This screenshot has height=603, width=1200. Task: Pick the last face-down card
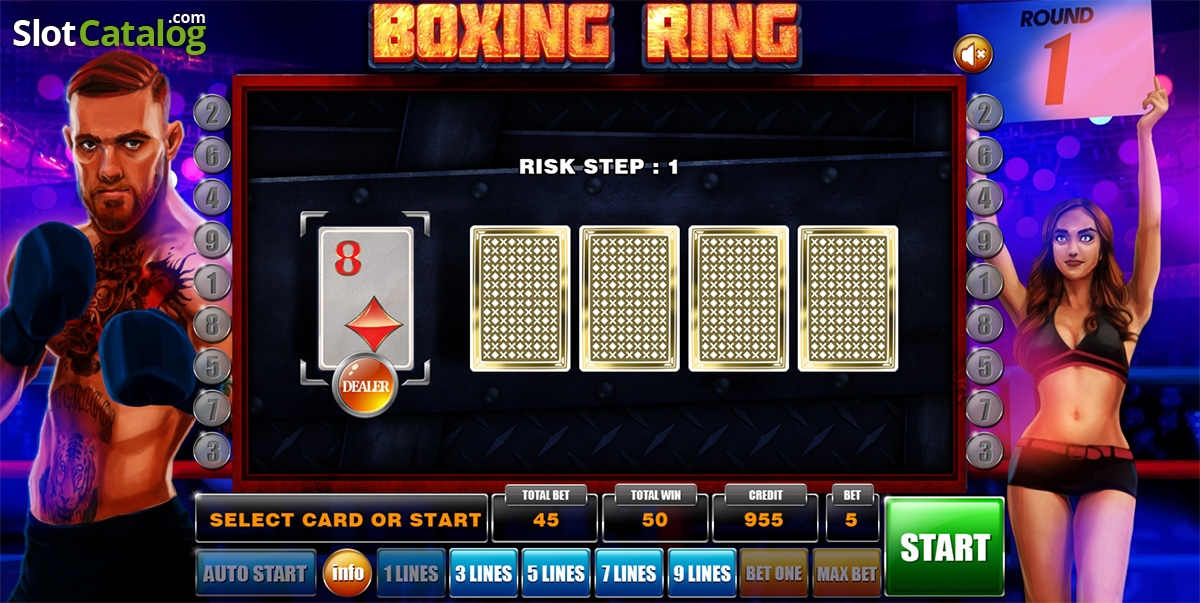[848, 298]
